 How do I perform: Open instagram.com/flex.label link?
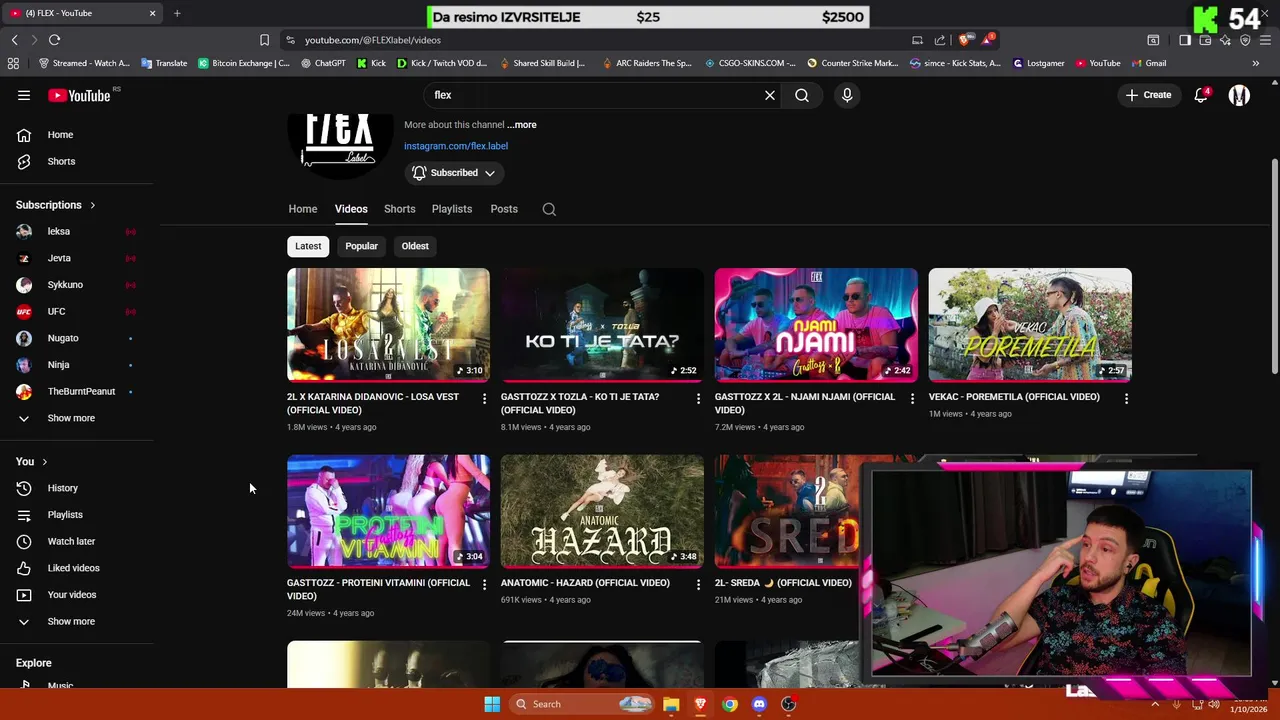(456, 146)
